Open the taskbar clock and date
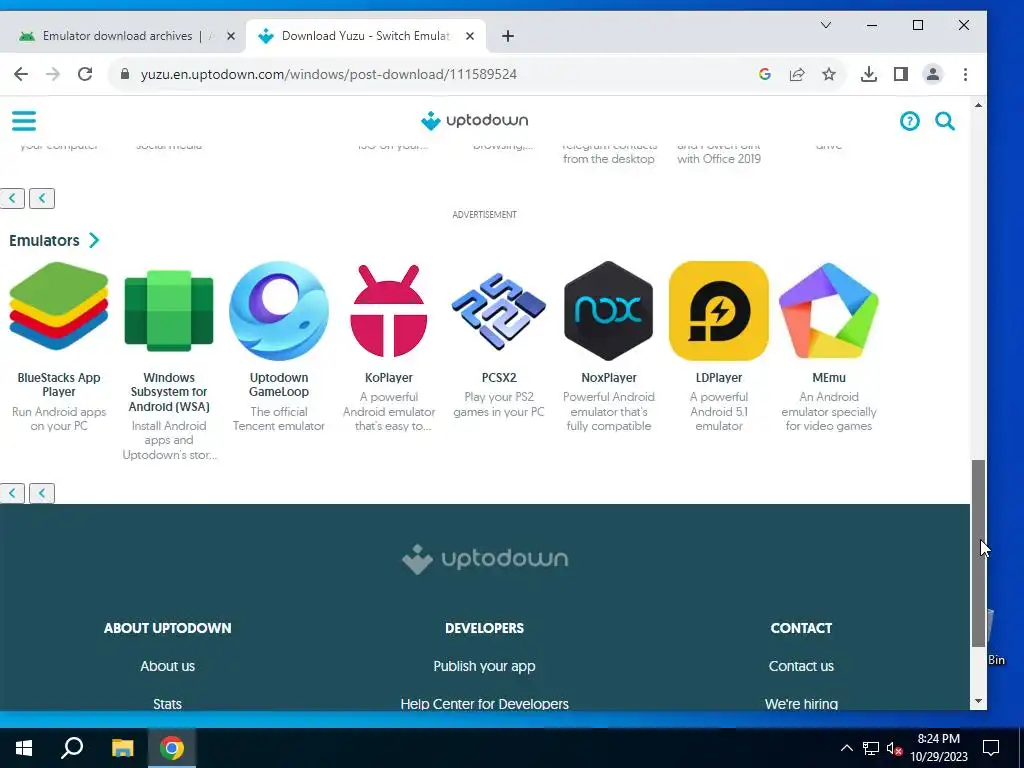Screen dimensions: 1024x768 tap(938, 748)
